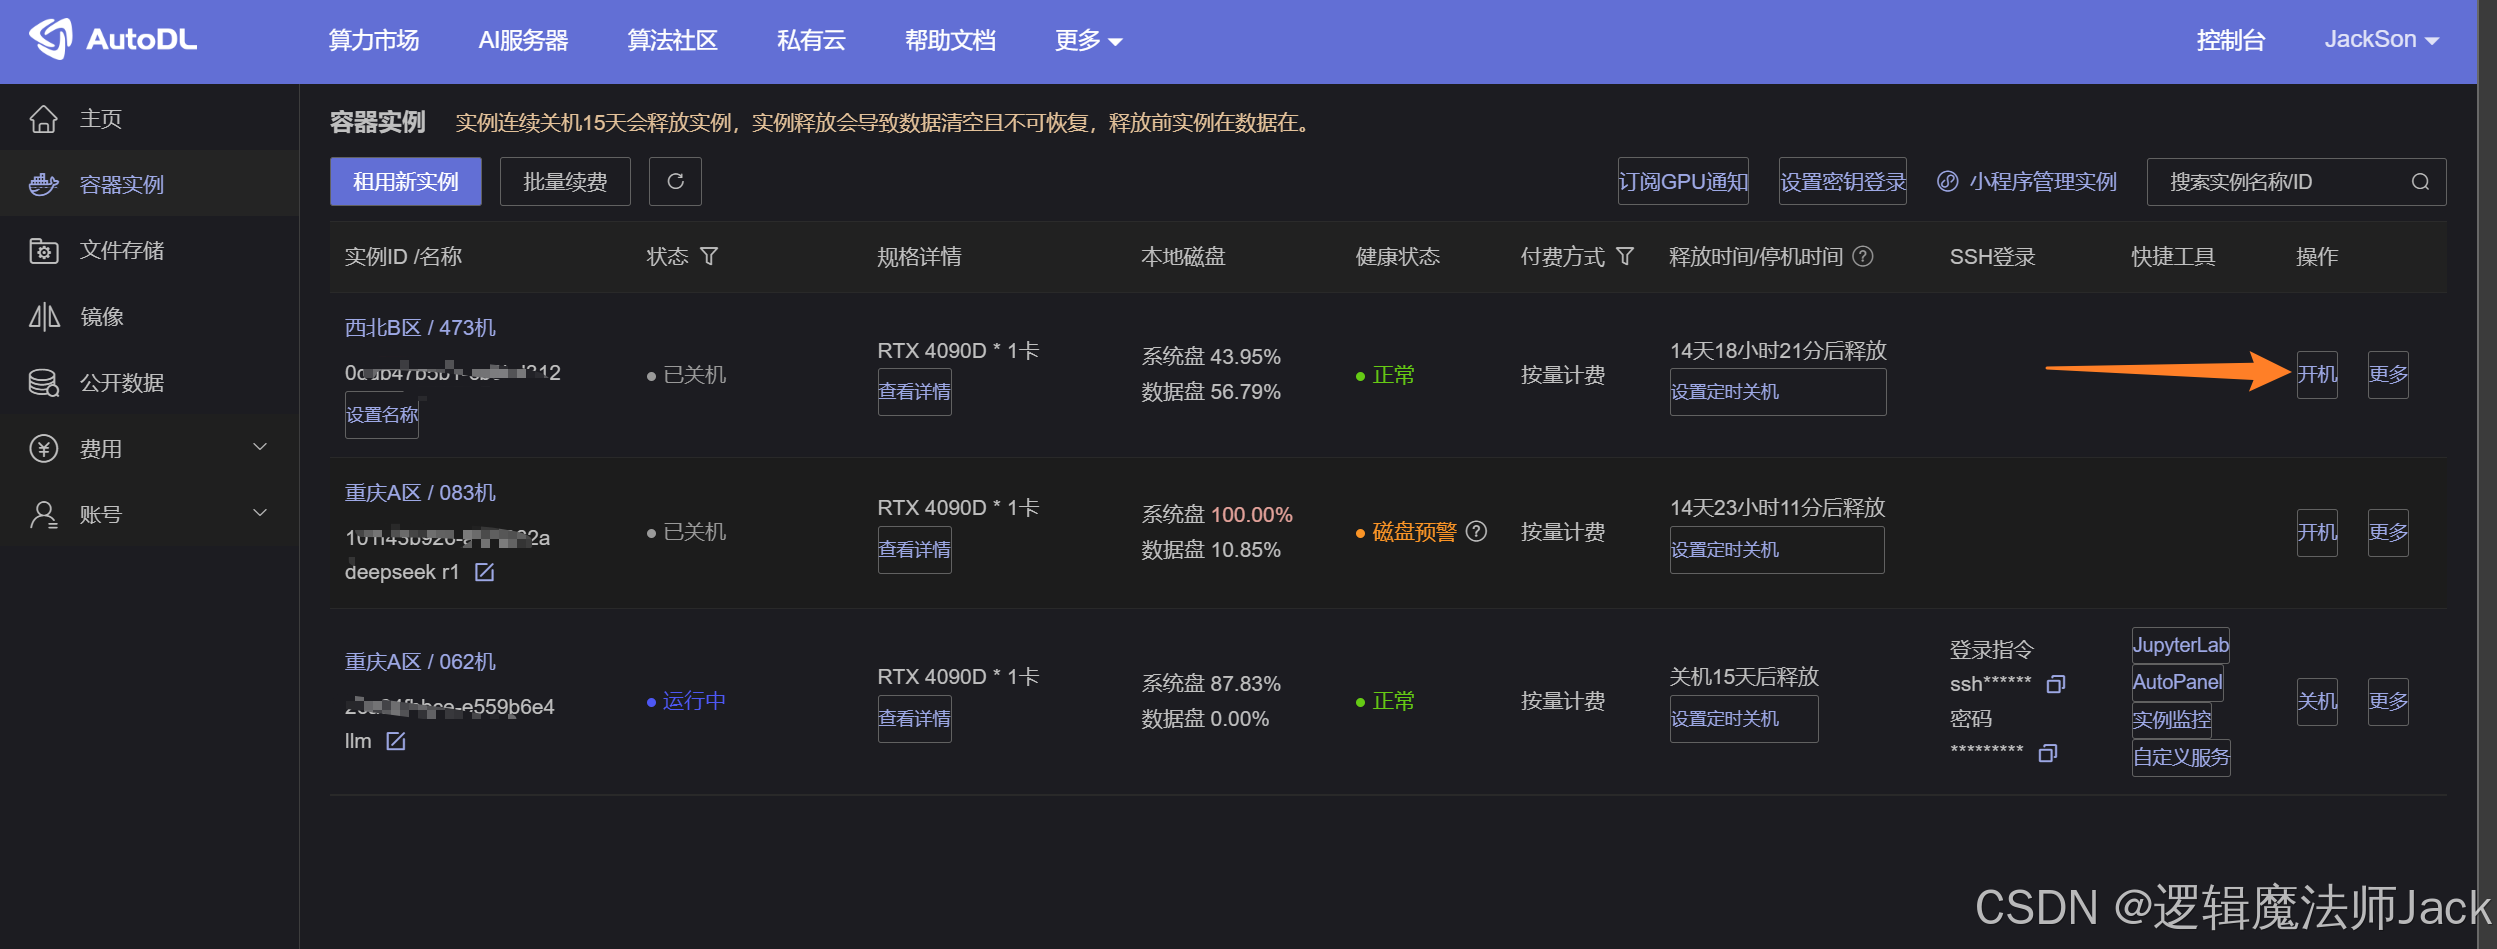Open JupyterLab for the running instance
This screenshot has width=2497, height=949.
click(2180, 645)
